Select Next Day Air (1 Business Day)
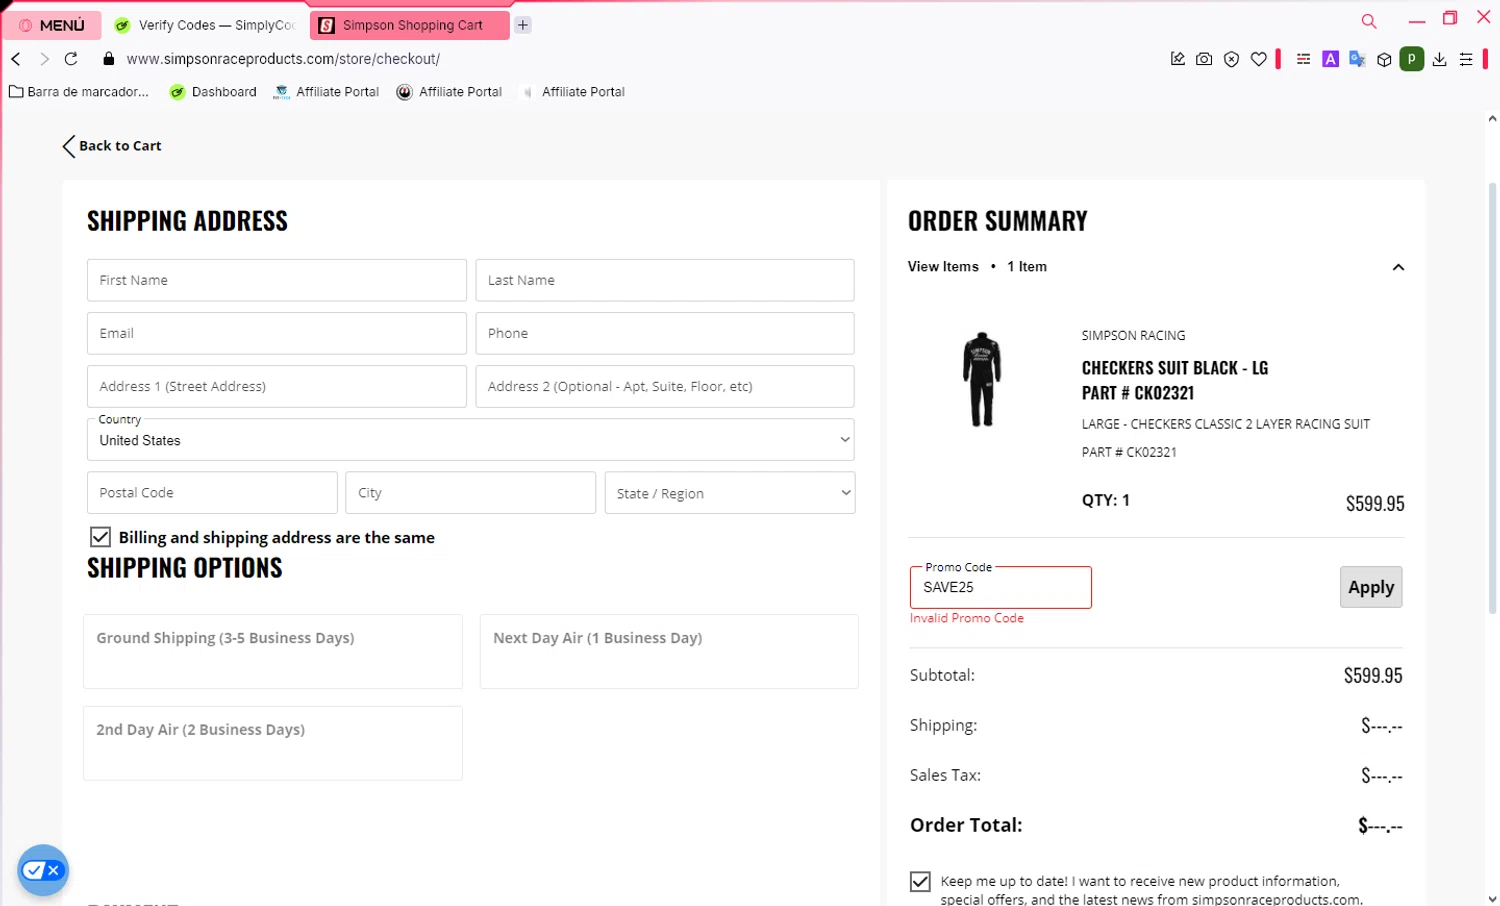 (669, 651)
